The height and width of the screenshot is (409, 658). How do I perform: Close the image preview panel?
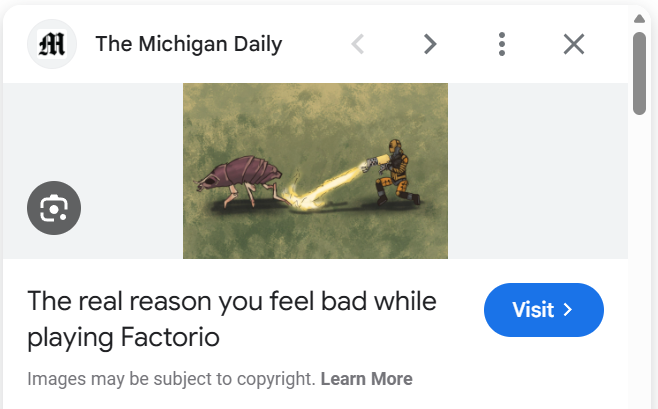[x=574, y=44]
